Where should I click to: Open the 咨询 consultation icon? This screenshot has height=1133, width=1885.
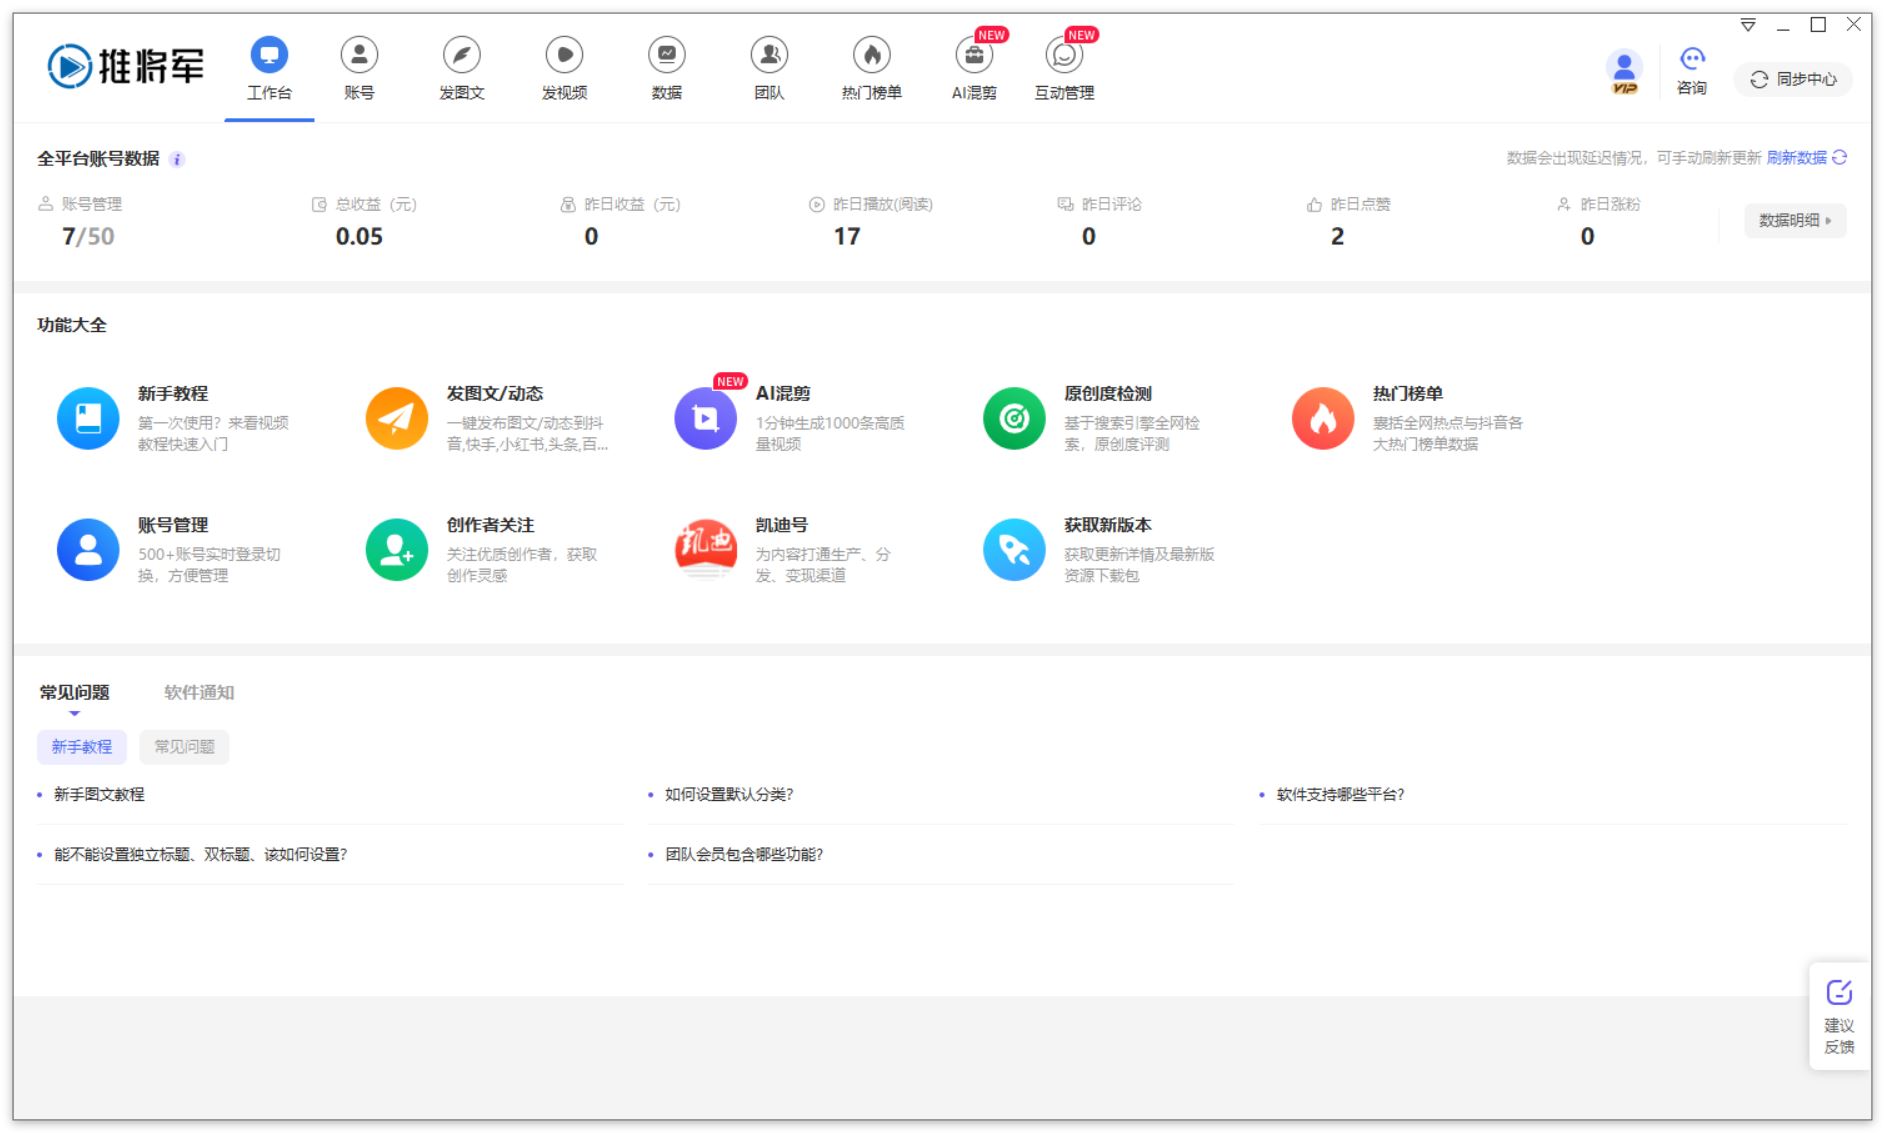[1692, 72]
